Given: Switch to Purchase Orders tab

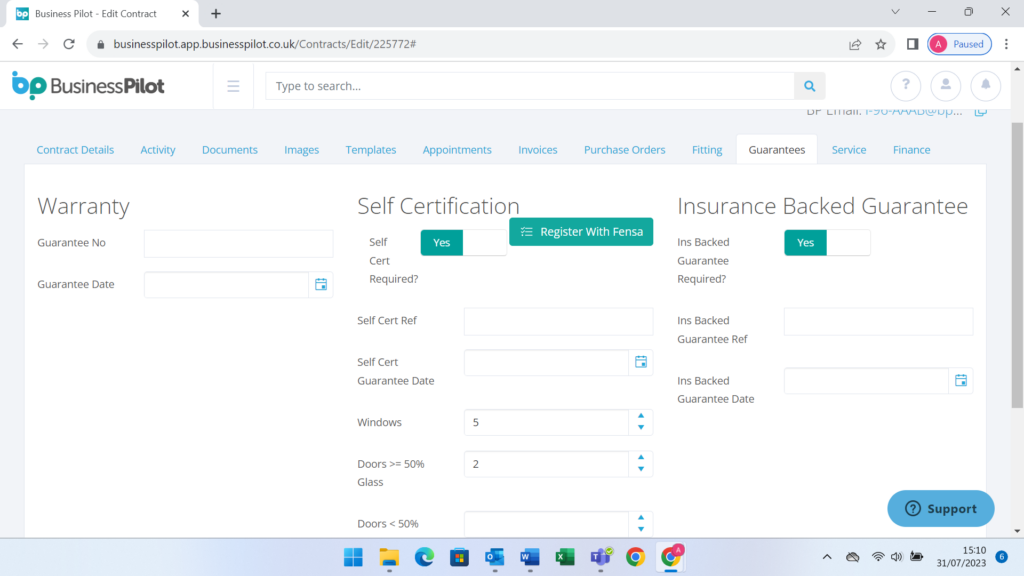Looking at the screenshot, I should coord(625,150).
